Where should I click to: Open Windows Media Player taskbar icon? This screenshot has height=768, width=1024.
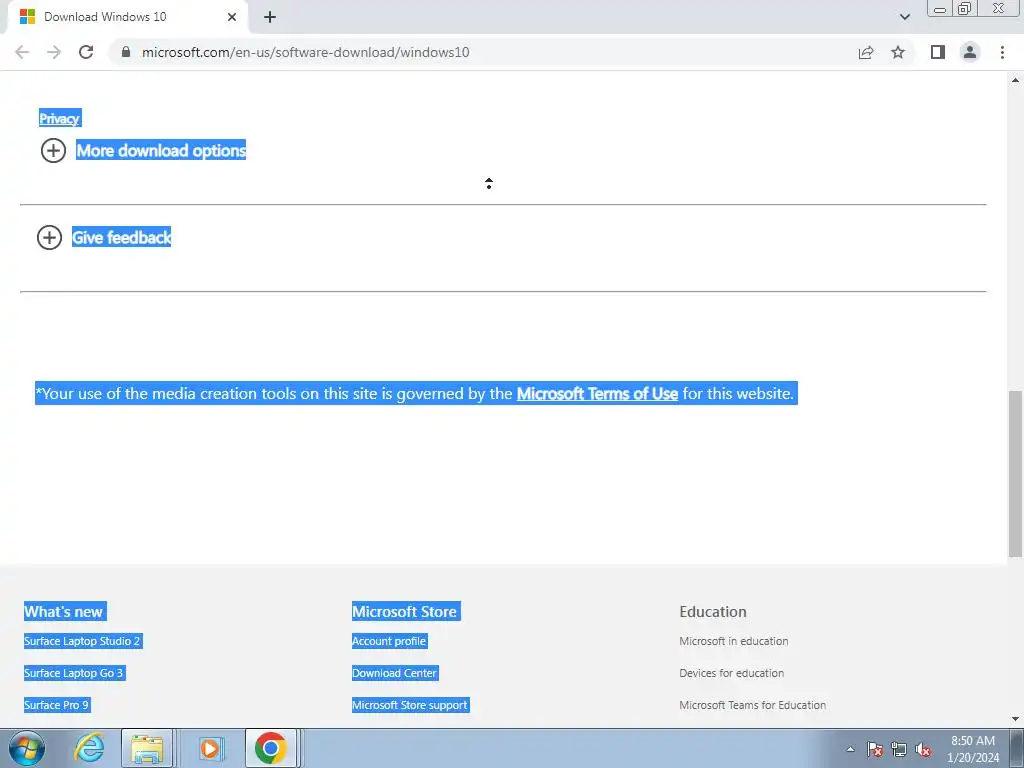tap(210, 748)
